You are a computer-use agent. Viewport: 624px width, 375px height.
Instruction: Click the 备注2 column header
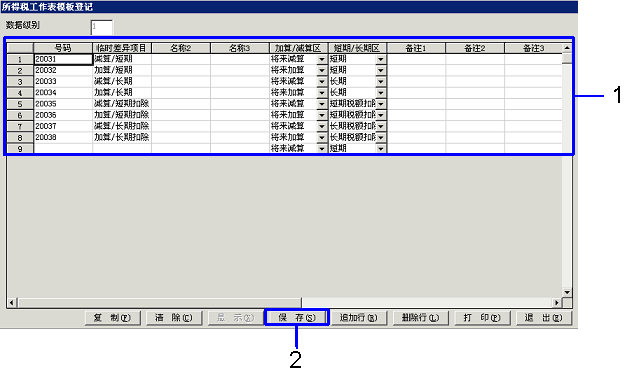click(x=475, y=48)
